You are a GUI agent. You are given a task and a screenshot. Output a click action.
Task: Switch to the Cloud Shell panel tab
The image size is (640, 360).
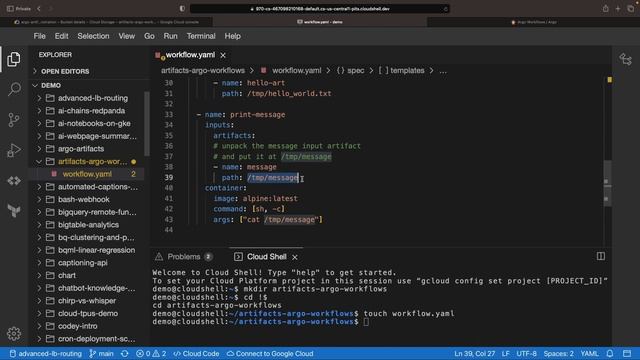(x=266, y=257)
